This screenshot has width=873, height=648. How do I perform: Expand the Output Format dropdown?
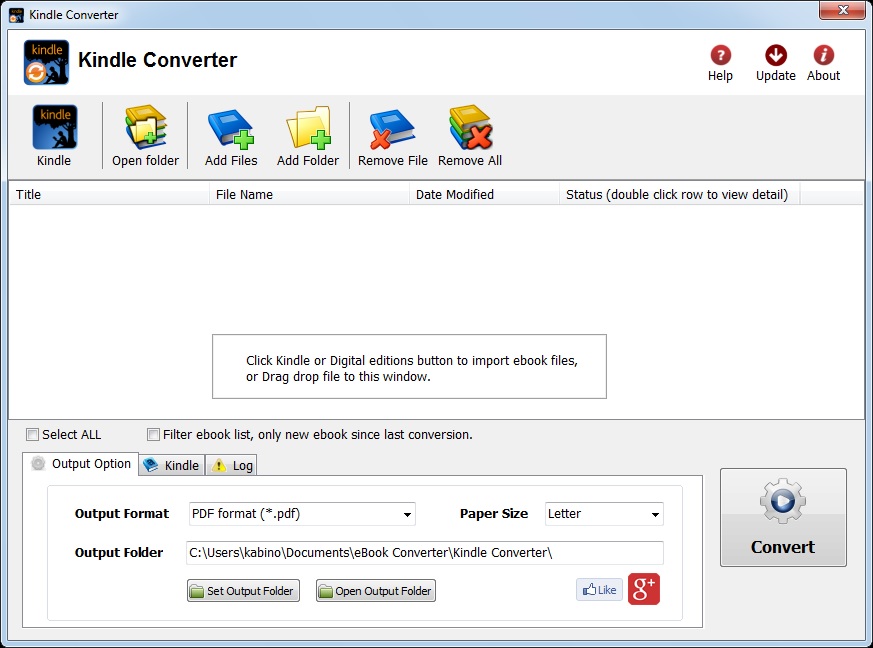coord(408,514)
